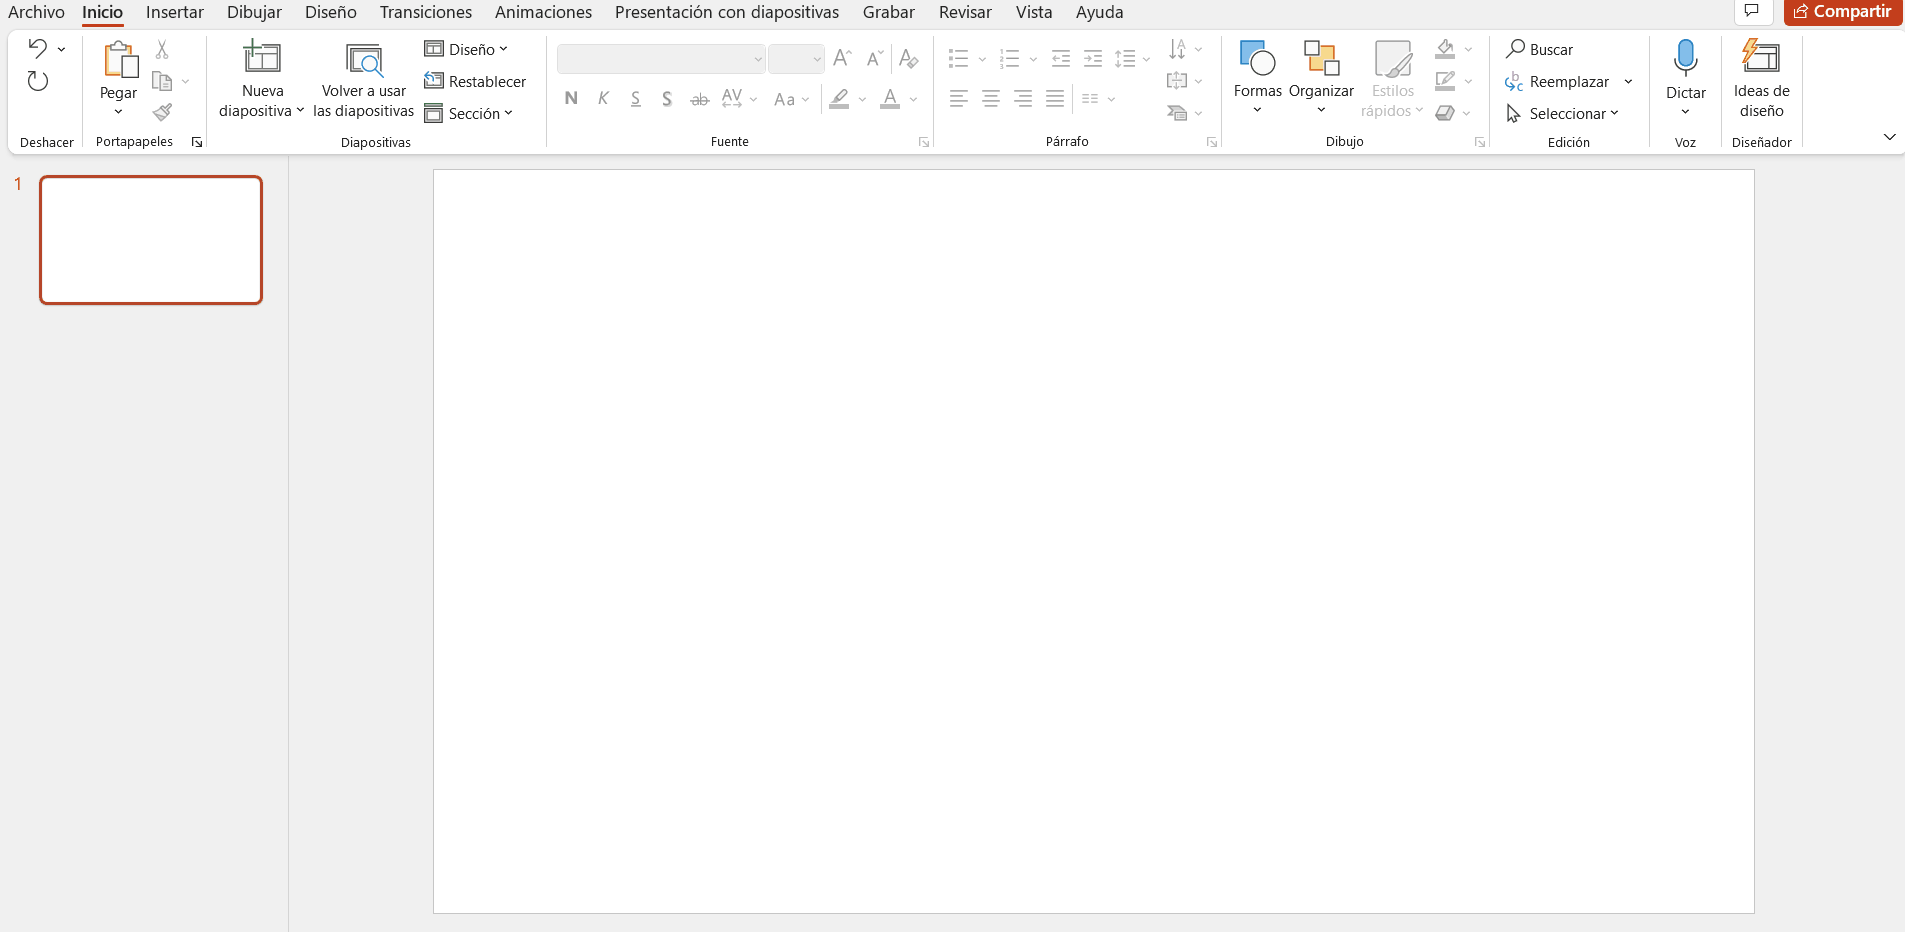Toggle text shadow formatting
The width and height of the screenshot is (1905, 932).
667,98
